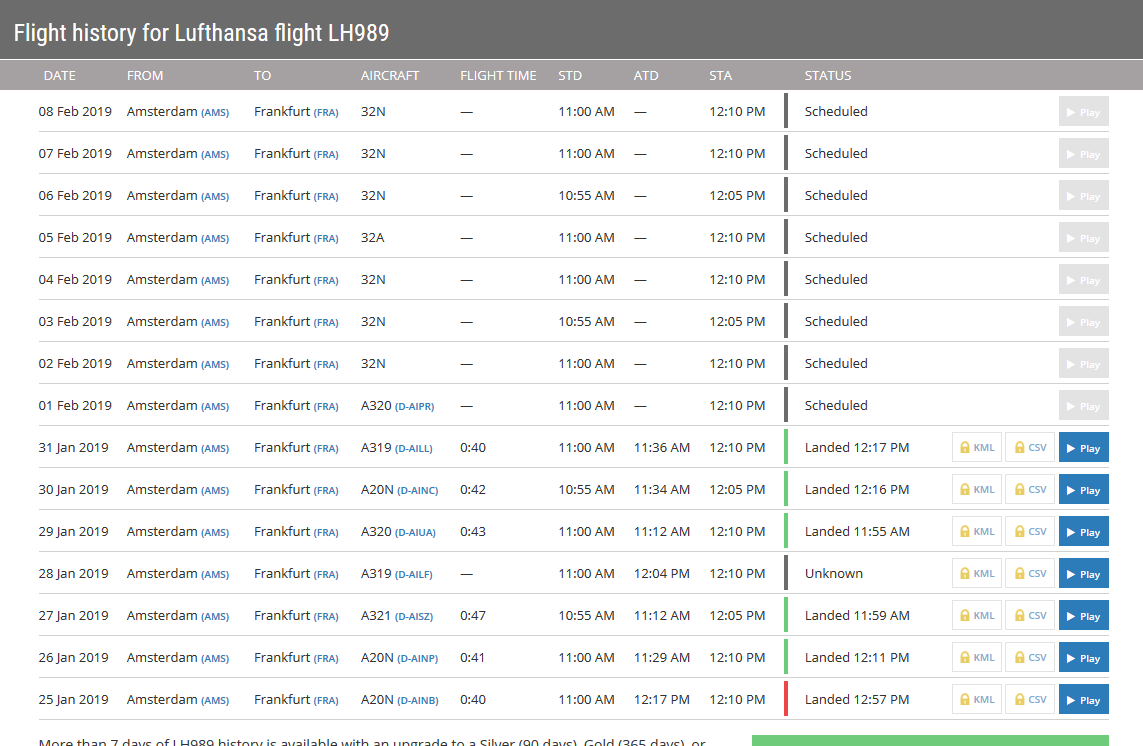Viewport: 1143px width, 746px height.
Task: Select the '06 Feb 2019' date cell
Action: pyautogui.click(x=75, y=195)
